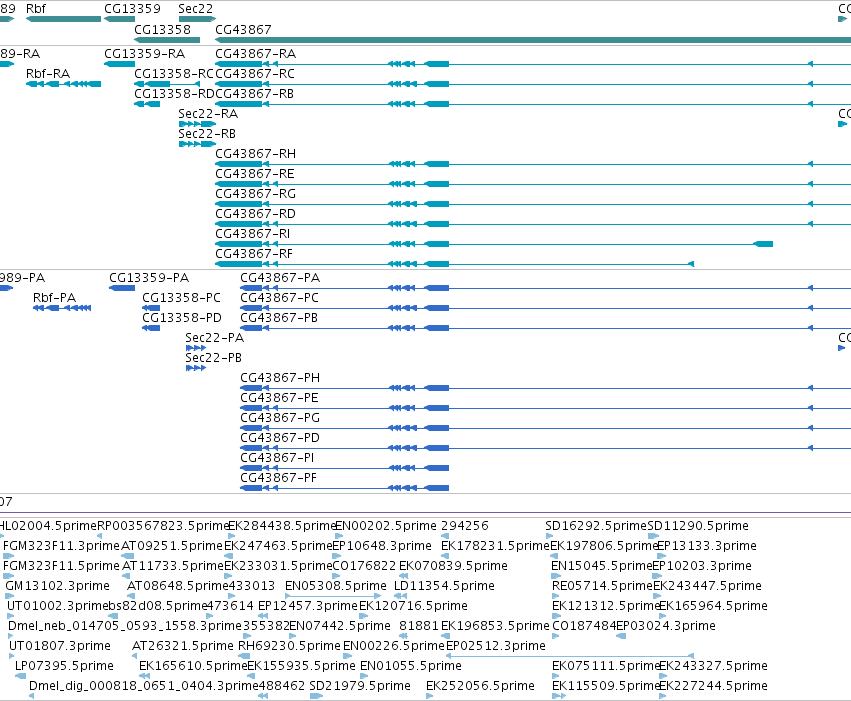Viewport: 851px width, 701px height.
Task: Select EST label bs82d08.5prime
Action: (158, 606)
